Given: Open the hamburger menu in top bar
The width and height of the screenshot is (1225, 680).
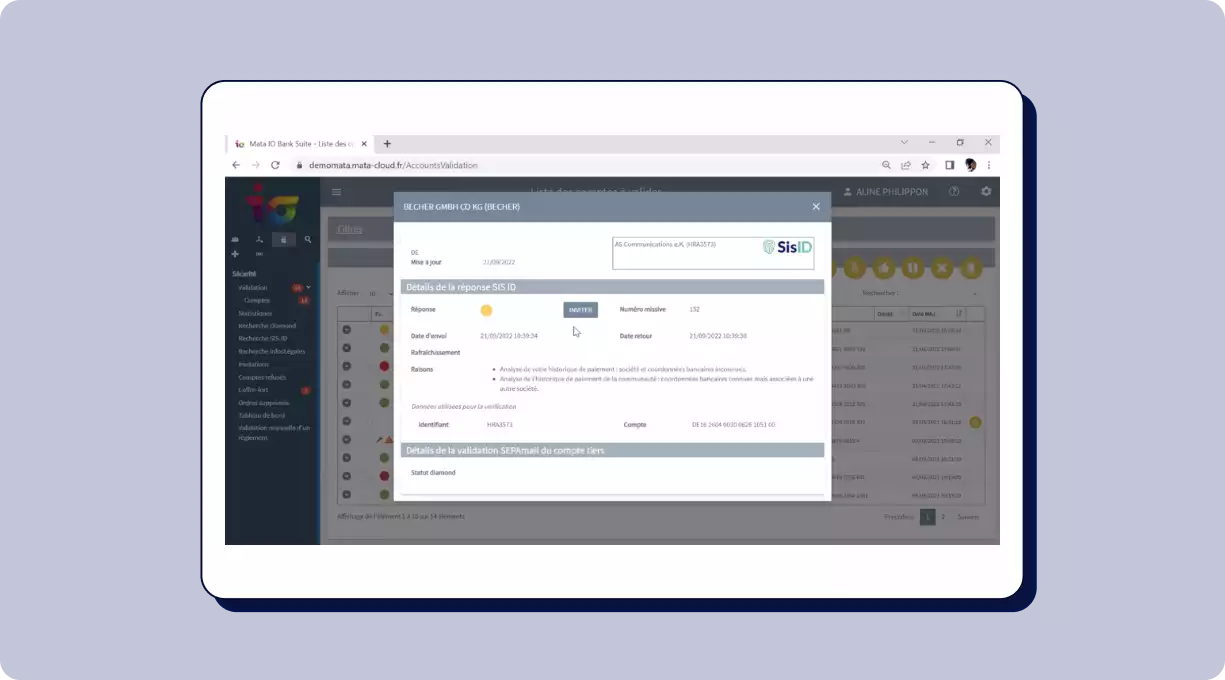Looking at the screenshot, I should click(x=336, y=192).
